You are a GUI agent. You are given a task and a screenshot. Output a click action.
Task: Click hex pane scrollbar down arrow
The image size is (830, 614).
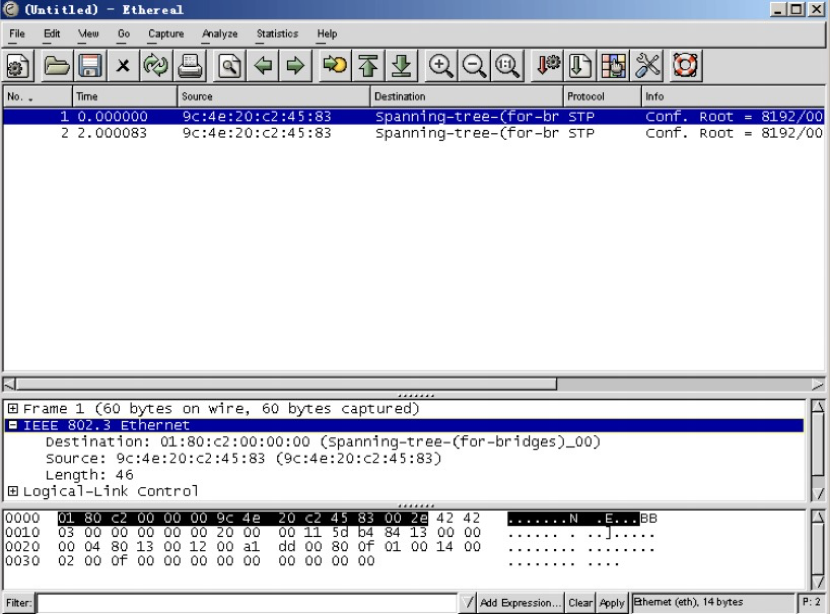pyautogui.click(x=818, y=581)
